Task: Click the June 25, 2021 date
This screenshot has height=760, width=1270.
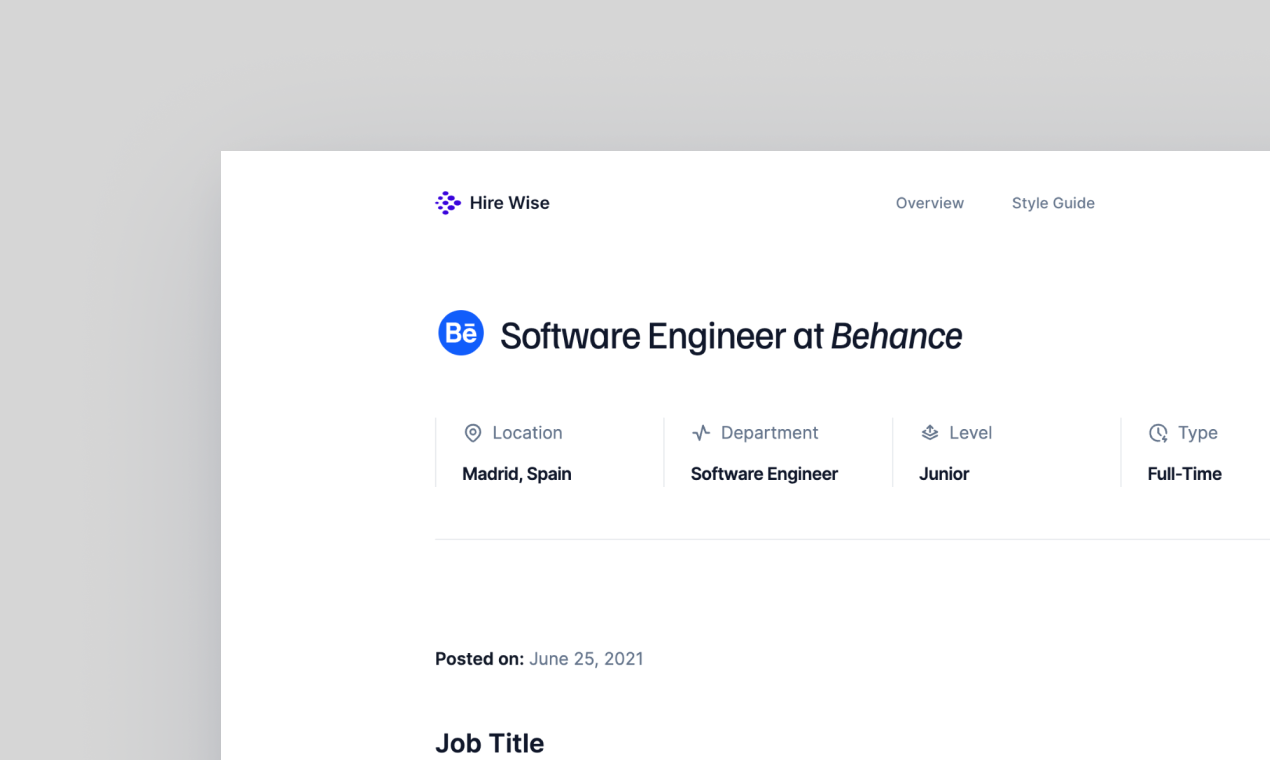Action: (x=586, y=659)
